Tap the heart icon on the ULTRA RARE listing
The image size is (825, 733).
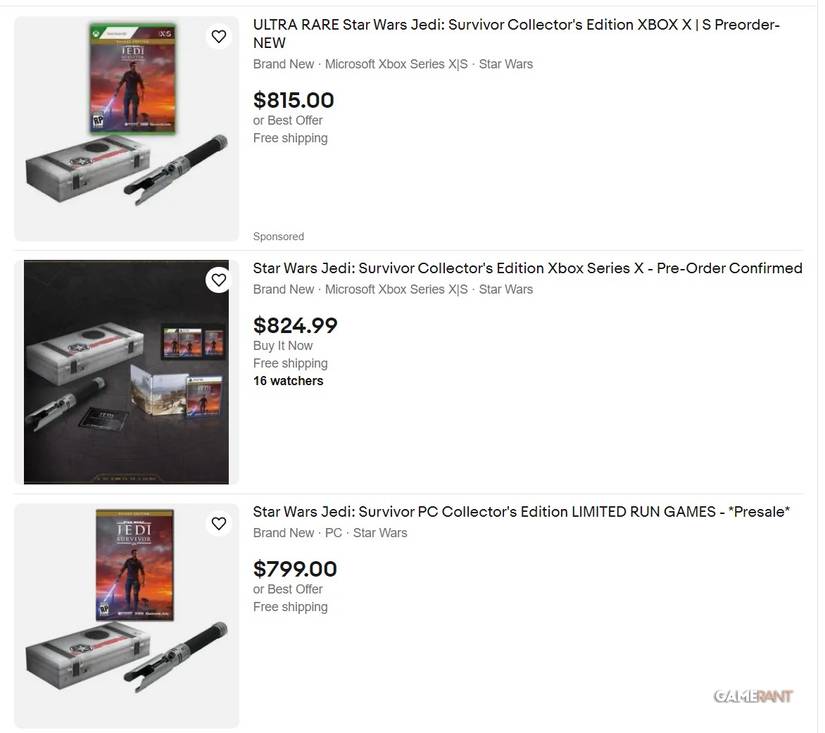[219, 36]
